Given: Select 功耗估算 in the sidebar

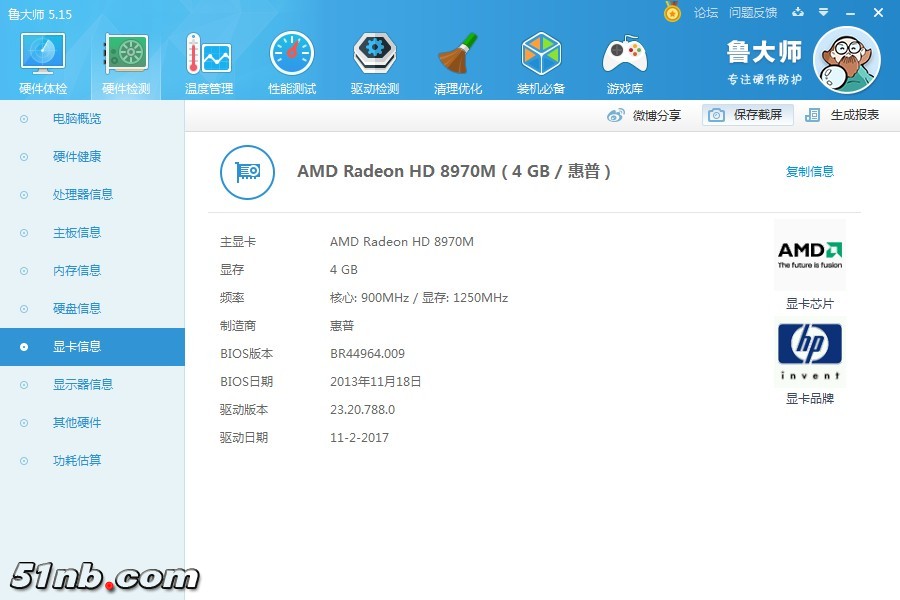Looking at the screenshot, I should [x=77, y=461].
